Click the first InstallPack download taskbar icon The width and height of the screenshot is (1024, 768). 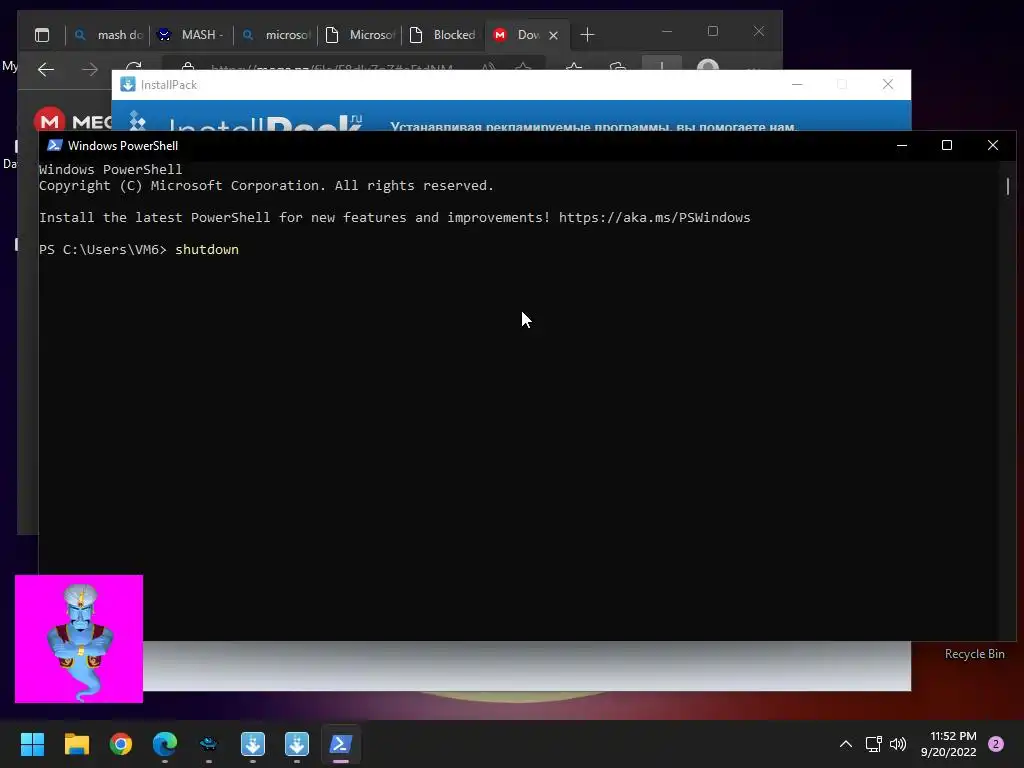(253, 744)
